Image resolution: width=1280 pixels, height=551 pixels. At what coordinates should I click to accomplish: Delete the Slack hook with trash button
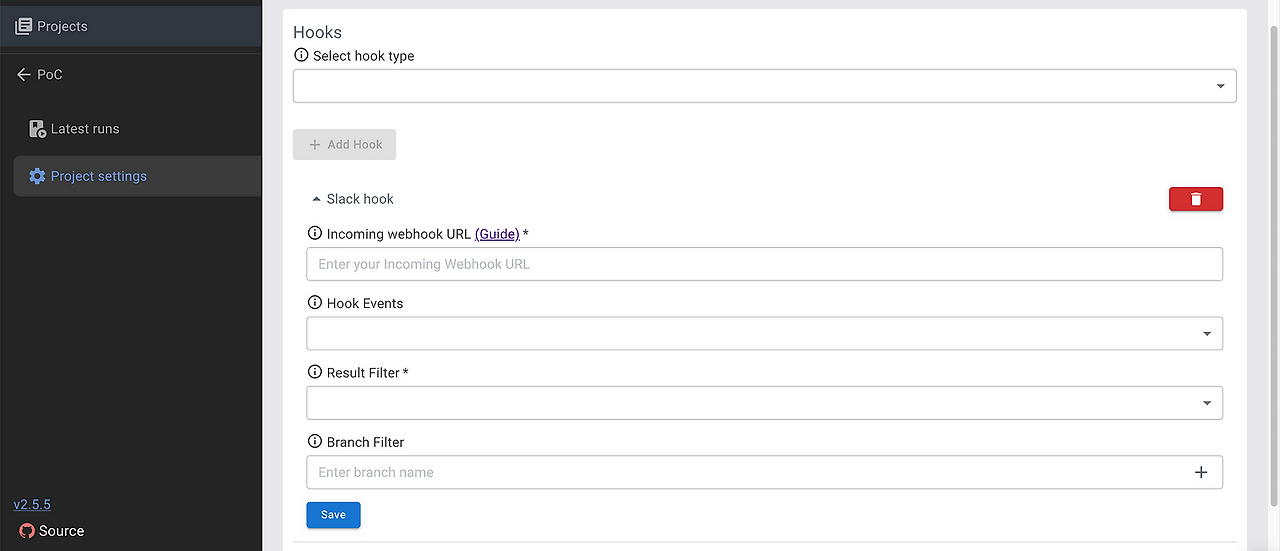1195,199
